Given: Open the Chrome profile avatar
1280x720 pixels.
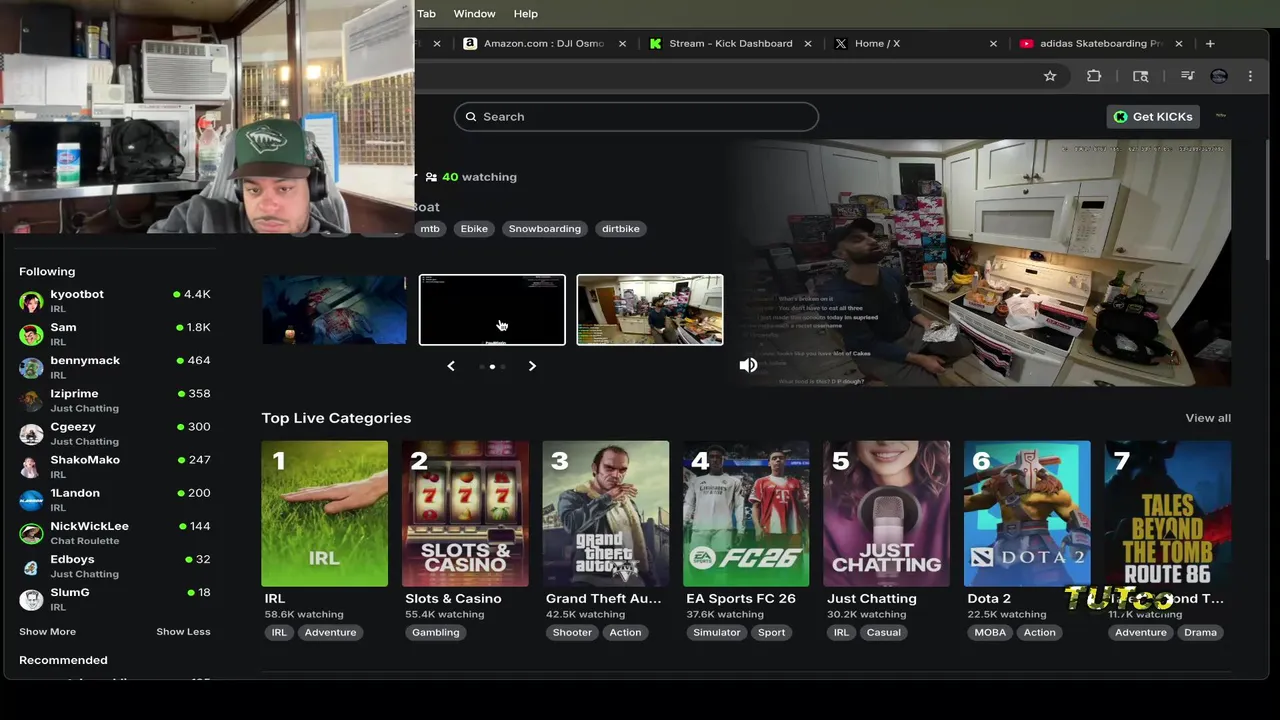Looking at the screenshot, I should click(x=1219, y=76).
